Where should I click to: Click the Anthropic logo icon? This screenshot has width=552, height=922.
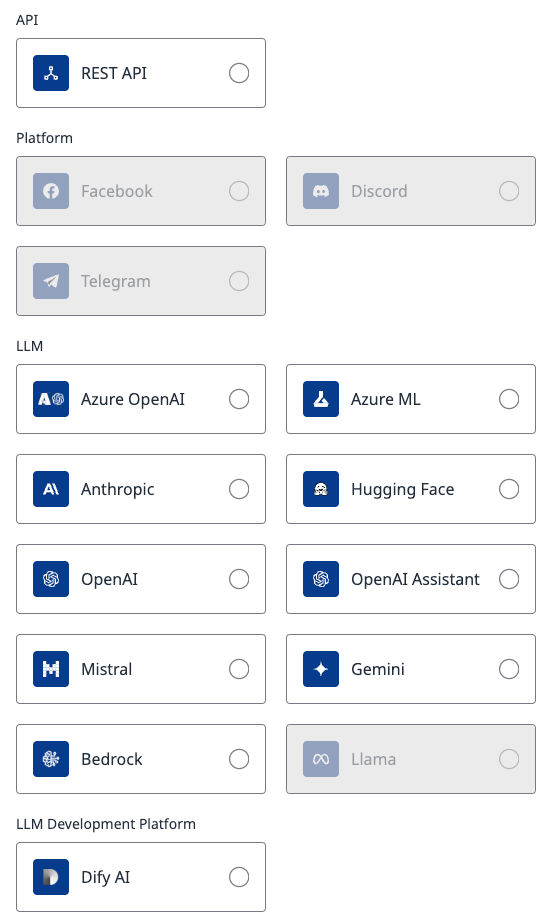(51, 489)
